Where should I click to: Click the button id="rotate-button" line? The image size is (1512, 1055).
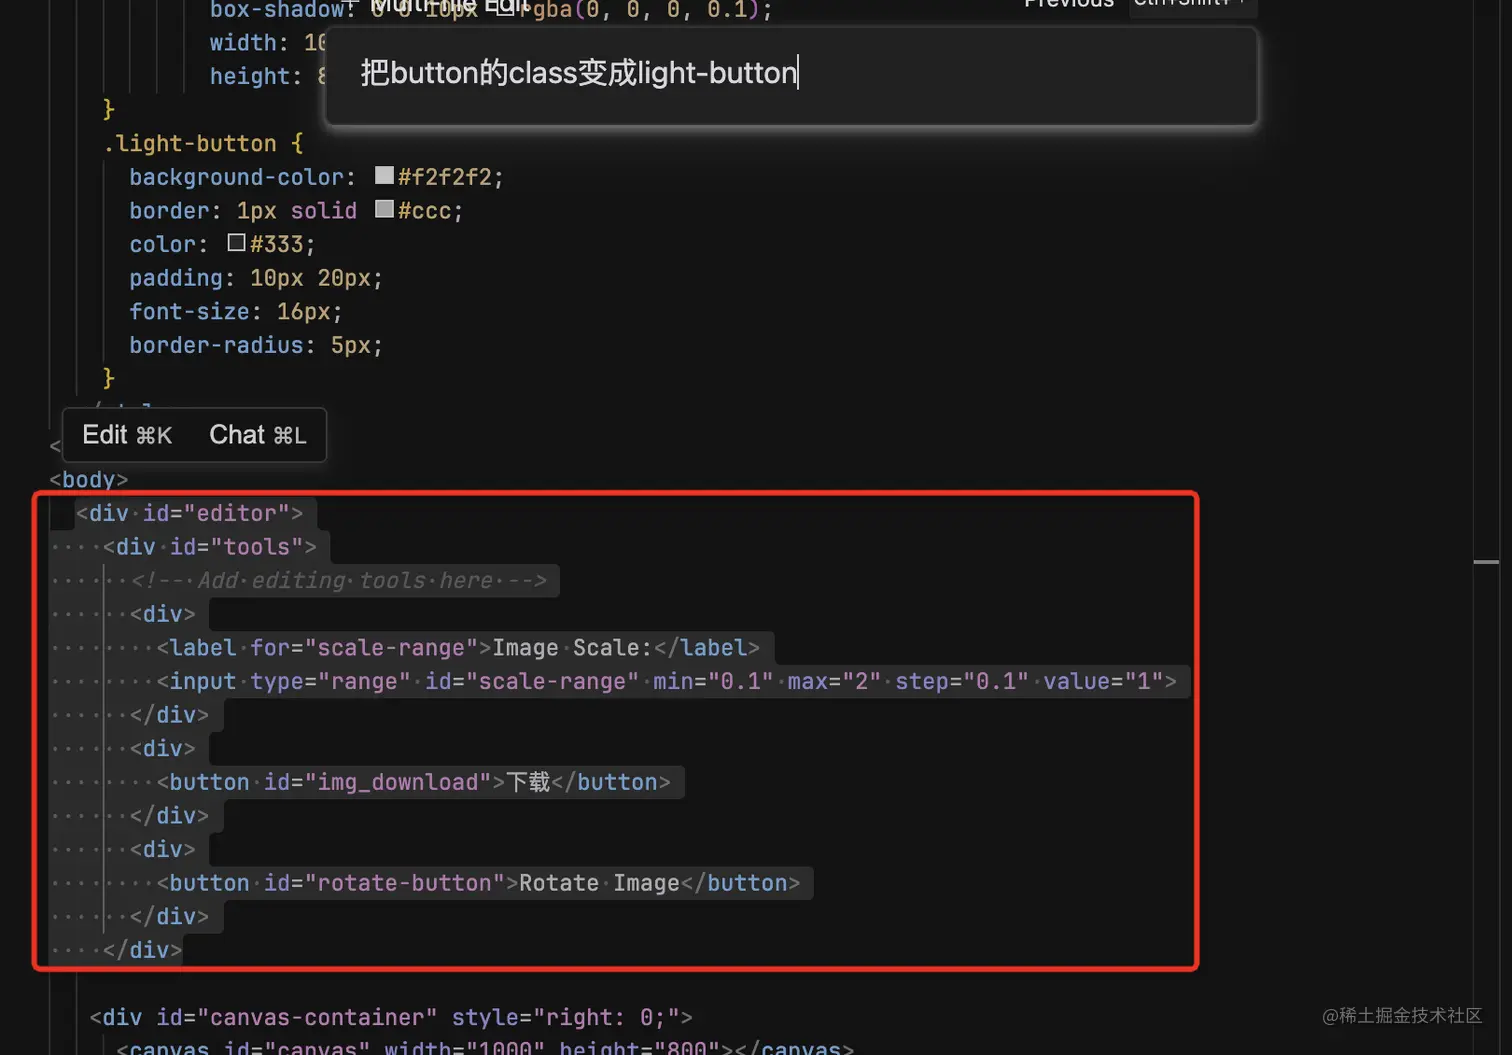(478, 883)
